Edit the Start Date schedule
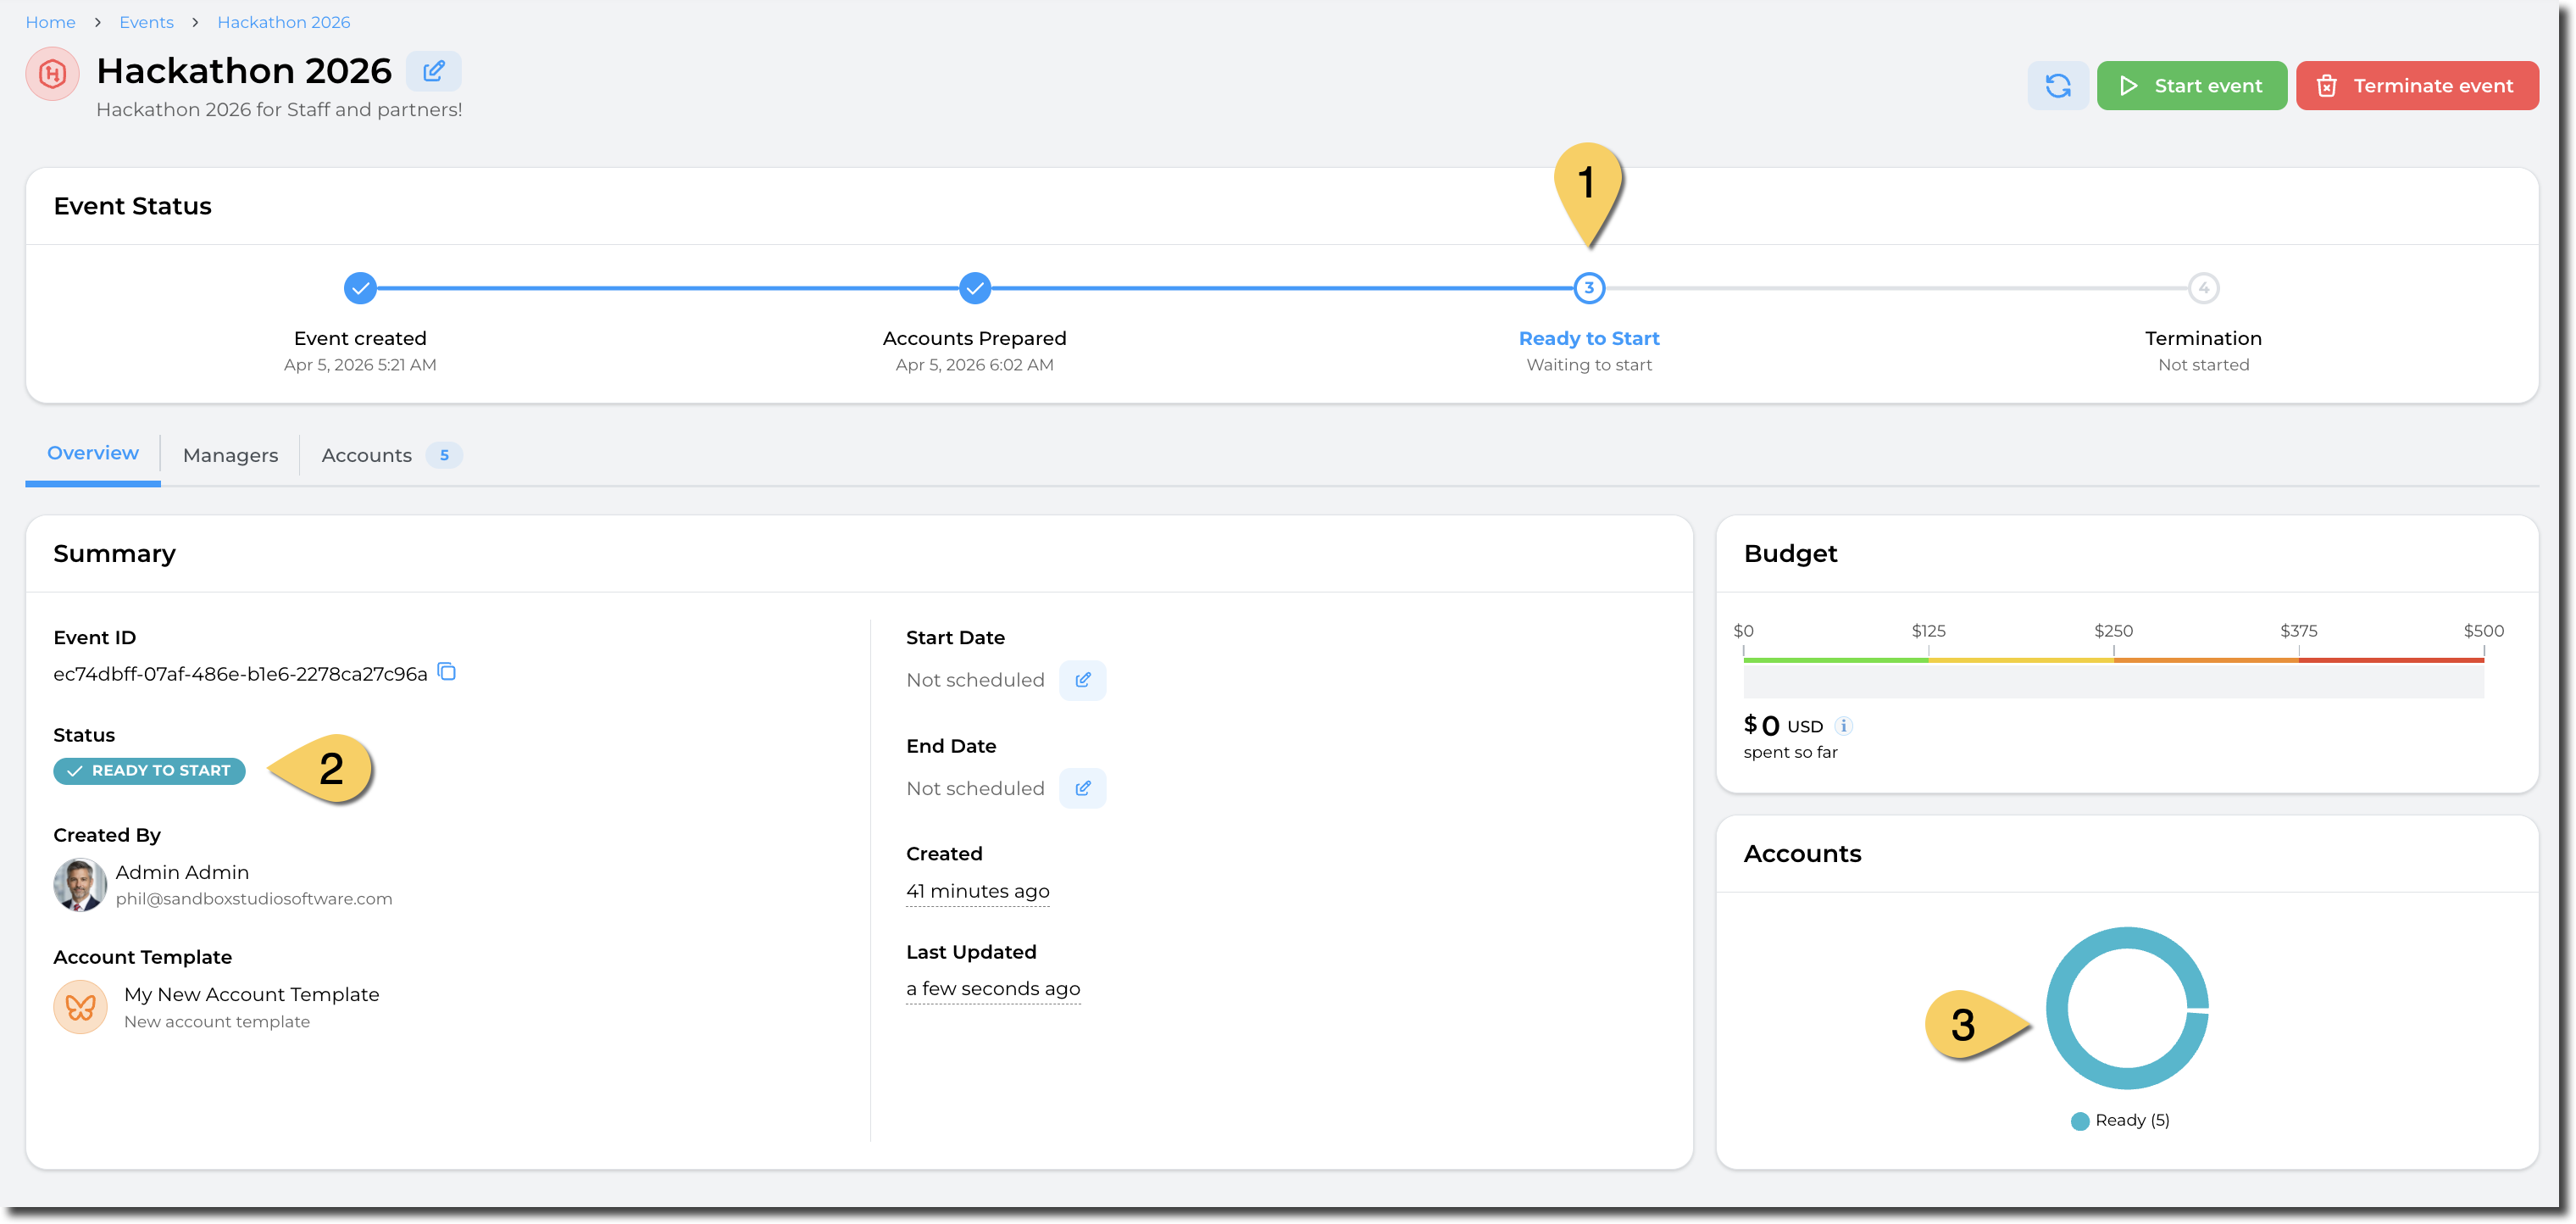Screen dimensions: 2576x1224 point(1082,680)
